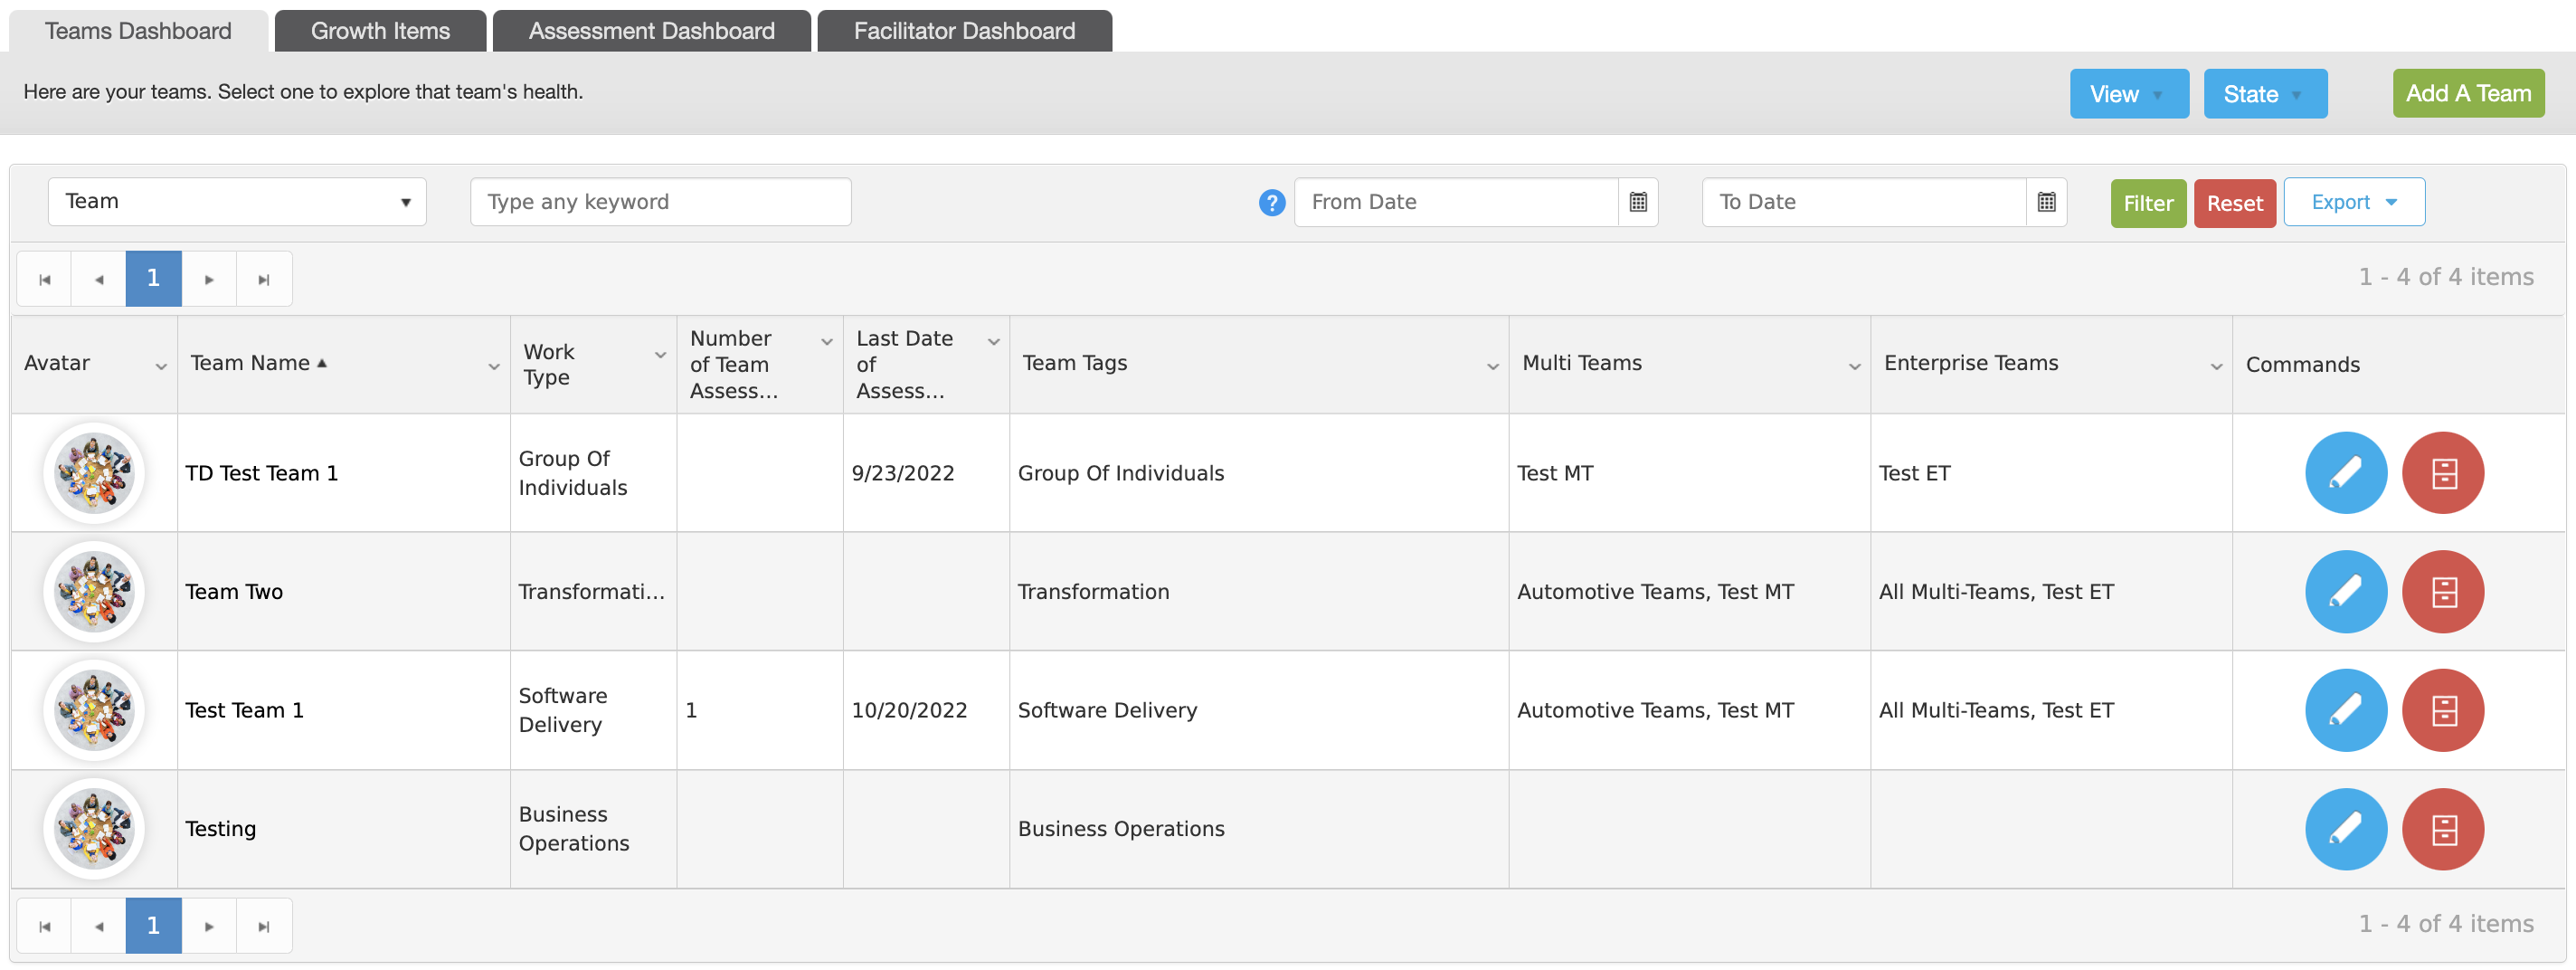Go to first page in bottom pager

point(44,926)
